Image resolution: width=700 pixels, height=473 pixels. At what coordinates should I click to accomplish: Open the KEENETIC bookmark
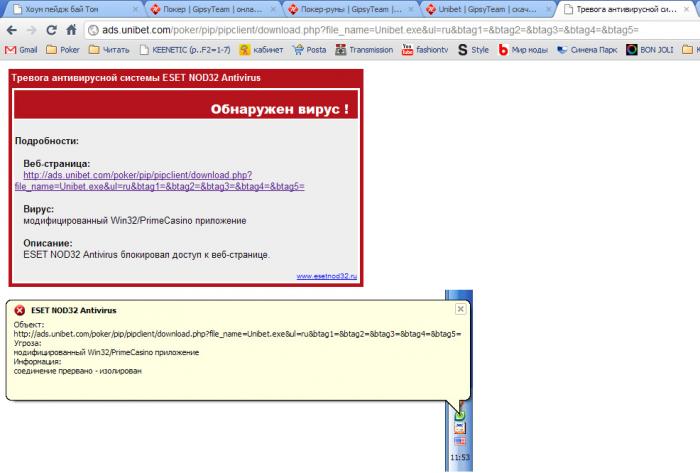click(184, 50)
